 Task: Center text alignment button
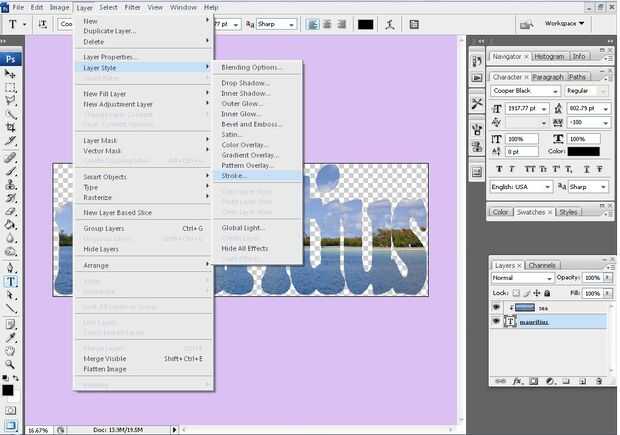pos(327,25)
